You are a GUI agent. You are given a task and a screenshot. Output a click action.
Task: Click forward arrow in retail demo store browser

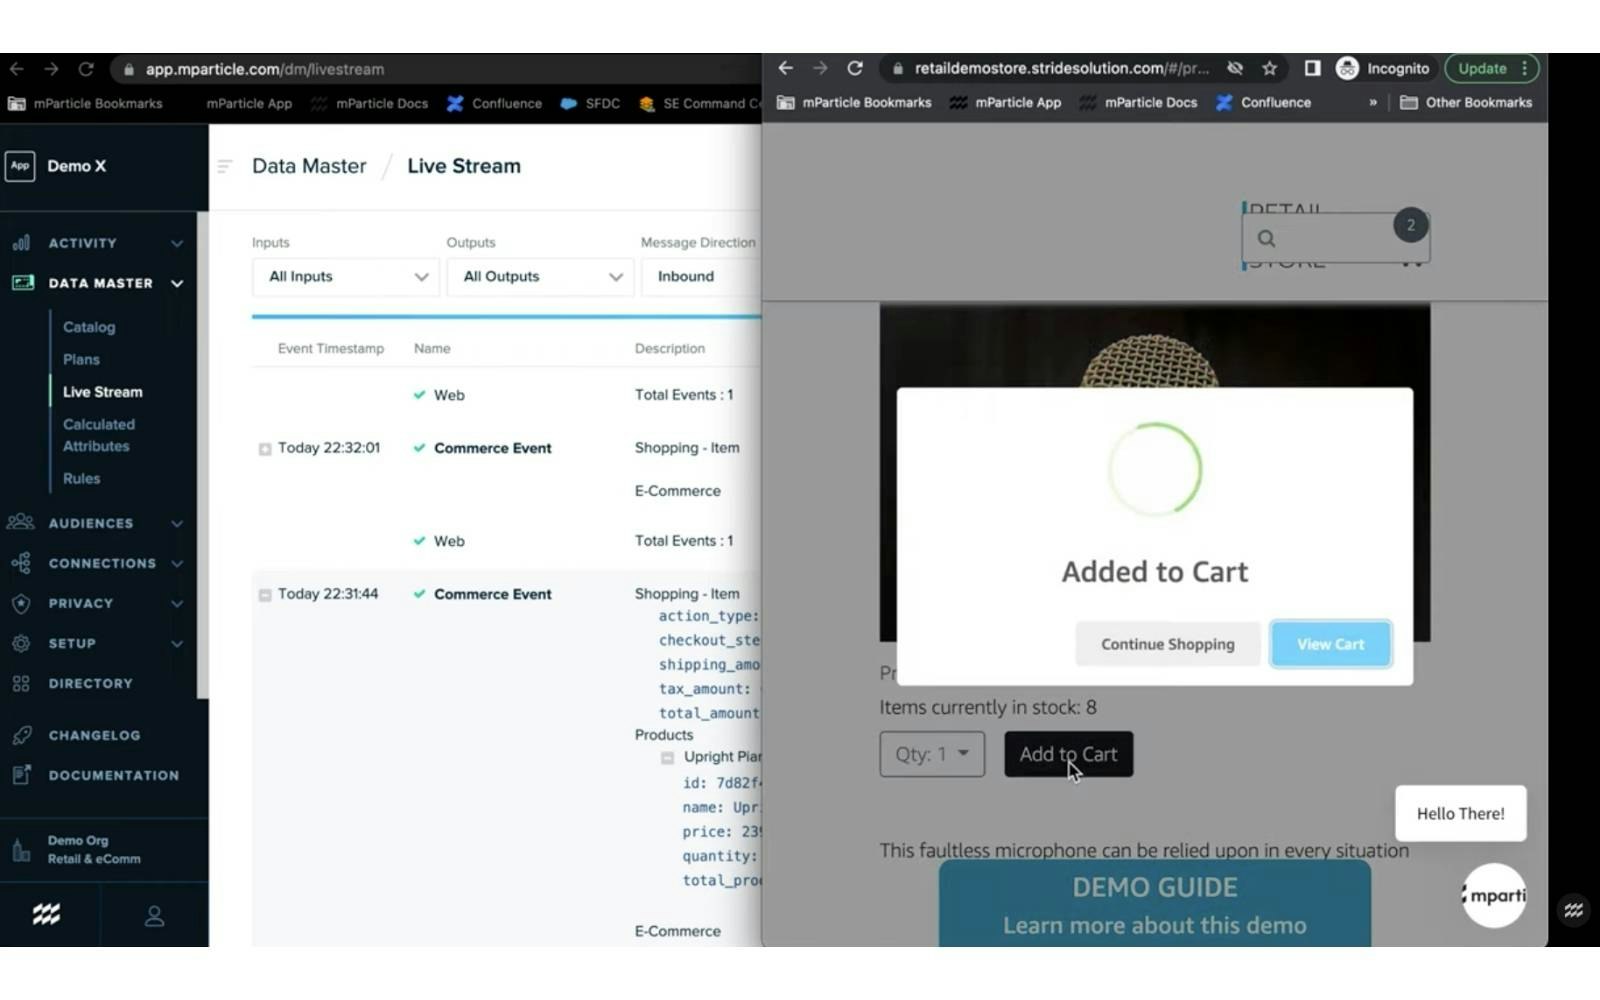pos(820,68)
